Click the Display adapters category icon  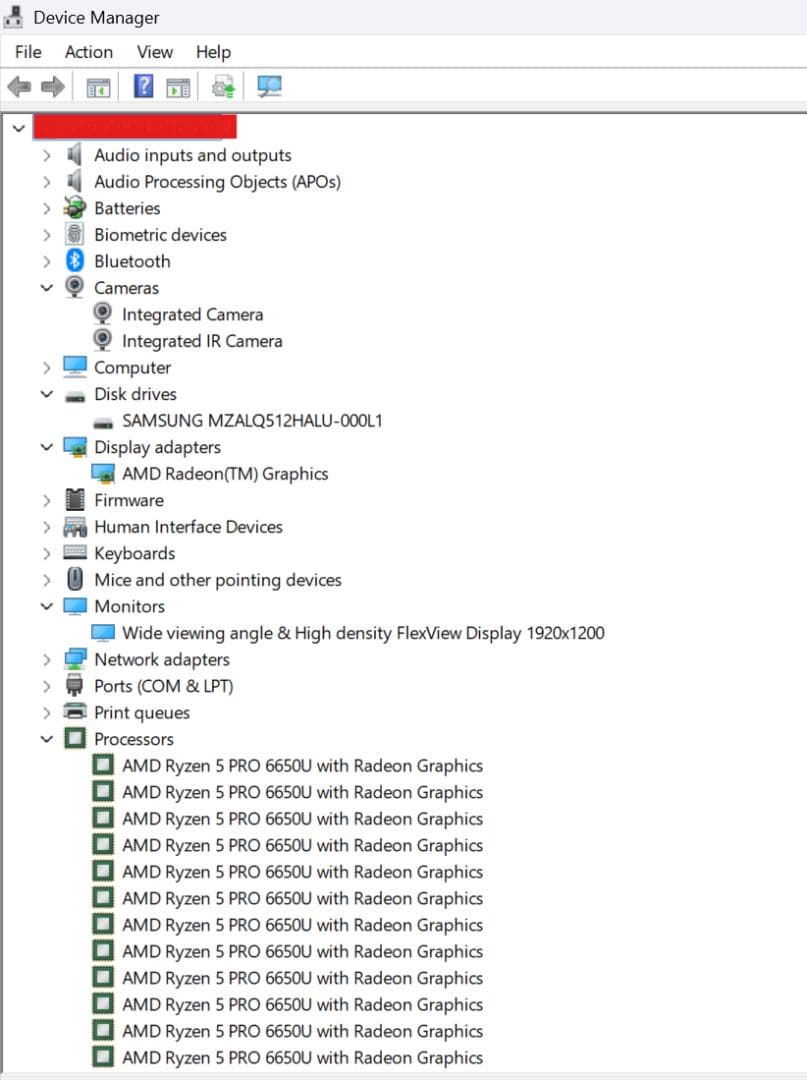coord(74,446)
